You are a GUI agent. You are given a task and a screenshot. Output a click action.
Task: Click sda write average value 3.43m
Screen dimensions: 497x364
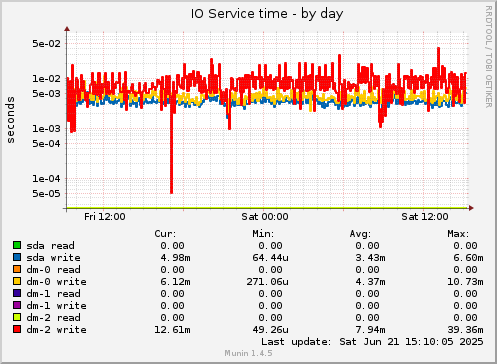370,258
